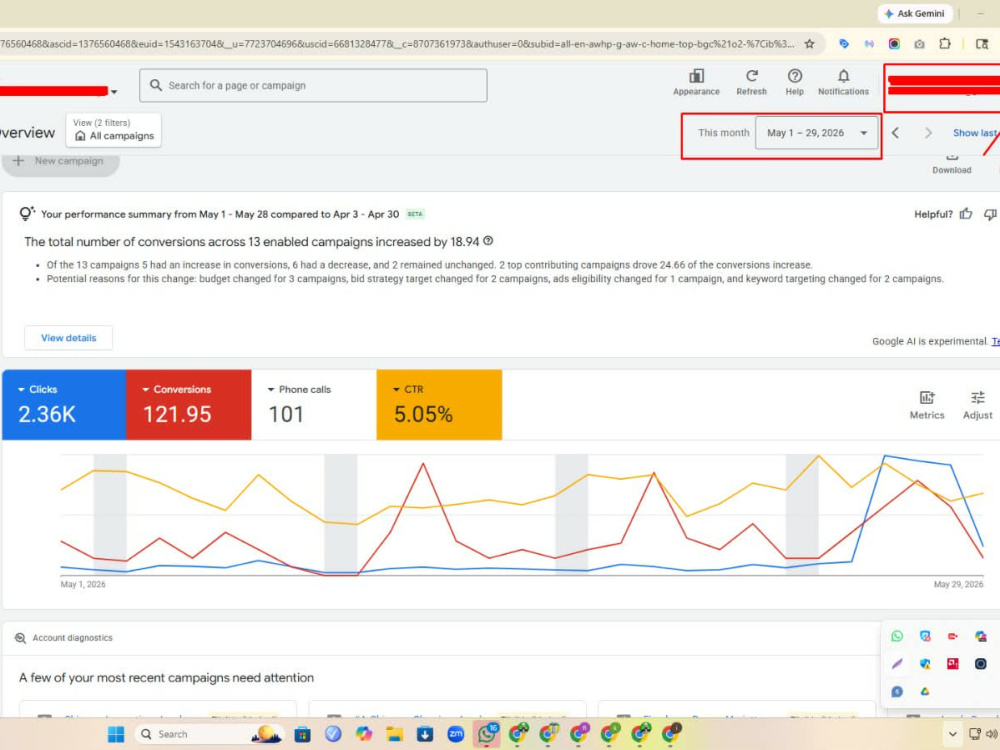Open WhatsApp in the tray overflow popup
Screen dimensions: 1000x750
[897, 636]
